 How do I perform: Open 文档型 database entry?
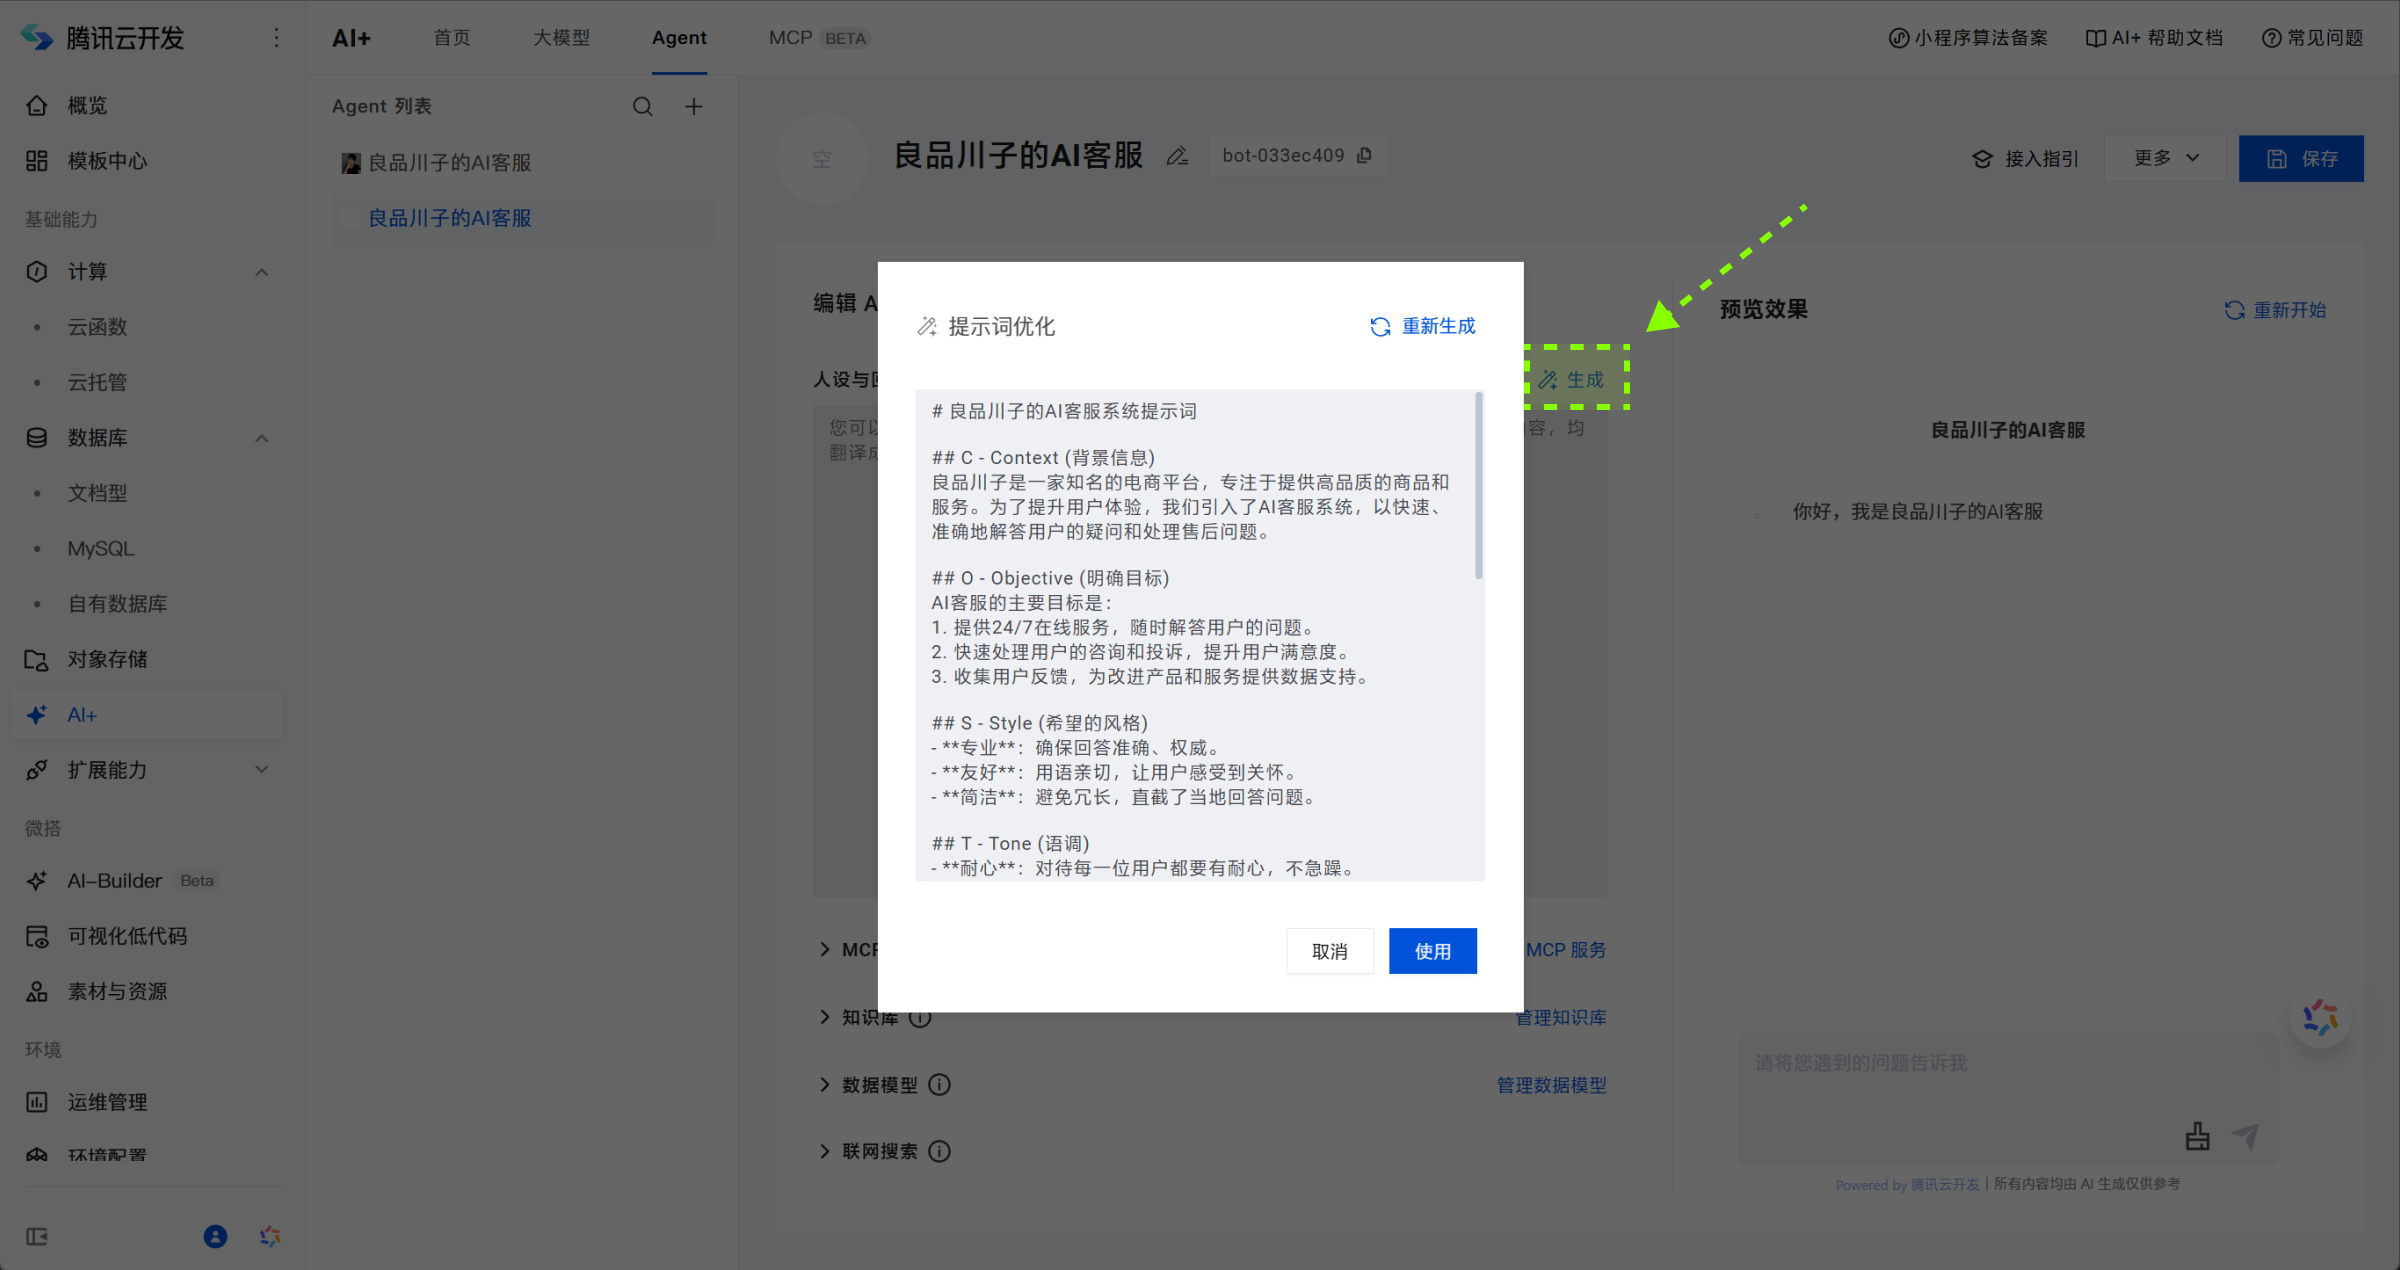tap(97, 493)
